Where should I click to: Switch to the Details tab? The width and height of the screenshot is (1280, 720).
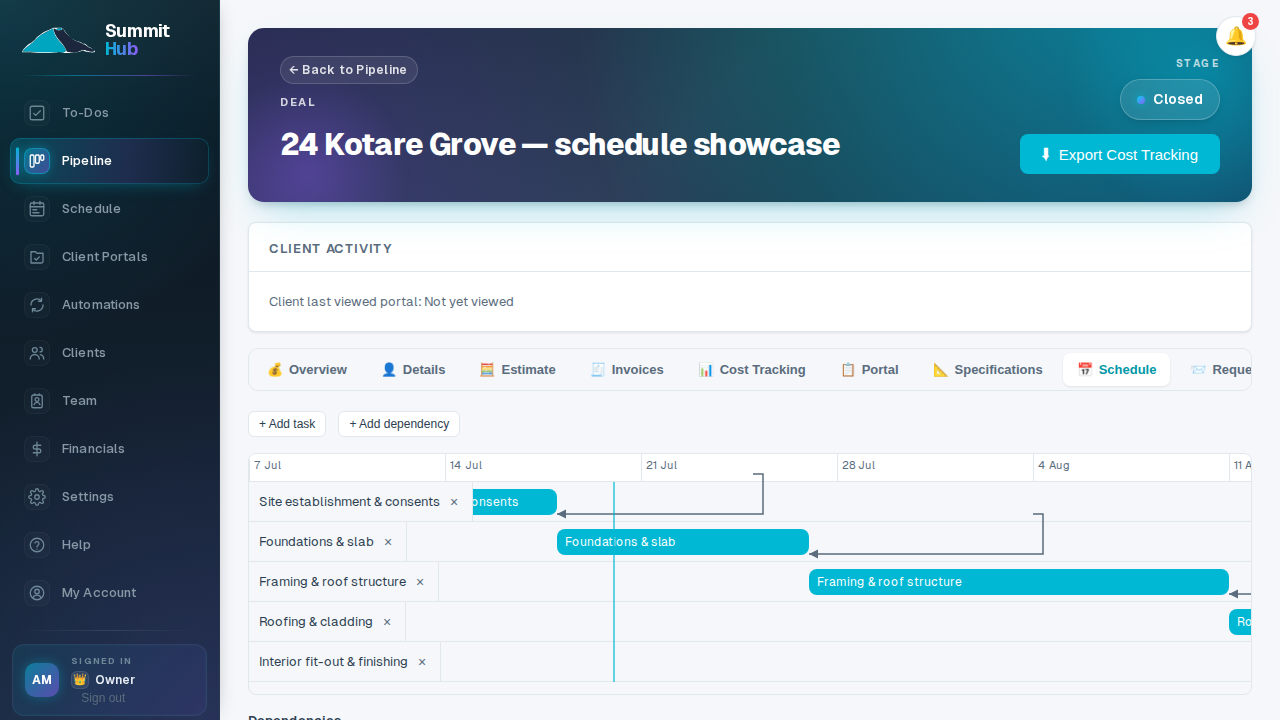pos(413,370)
